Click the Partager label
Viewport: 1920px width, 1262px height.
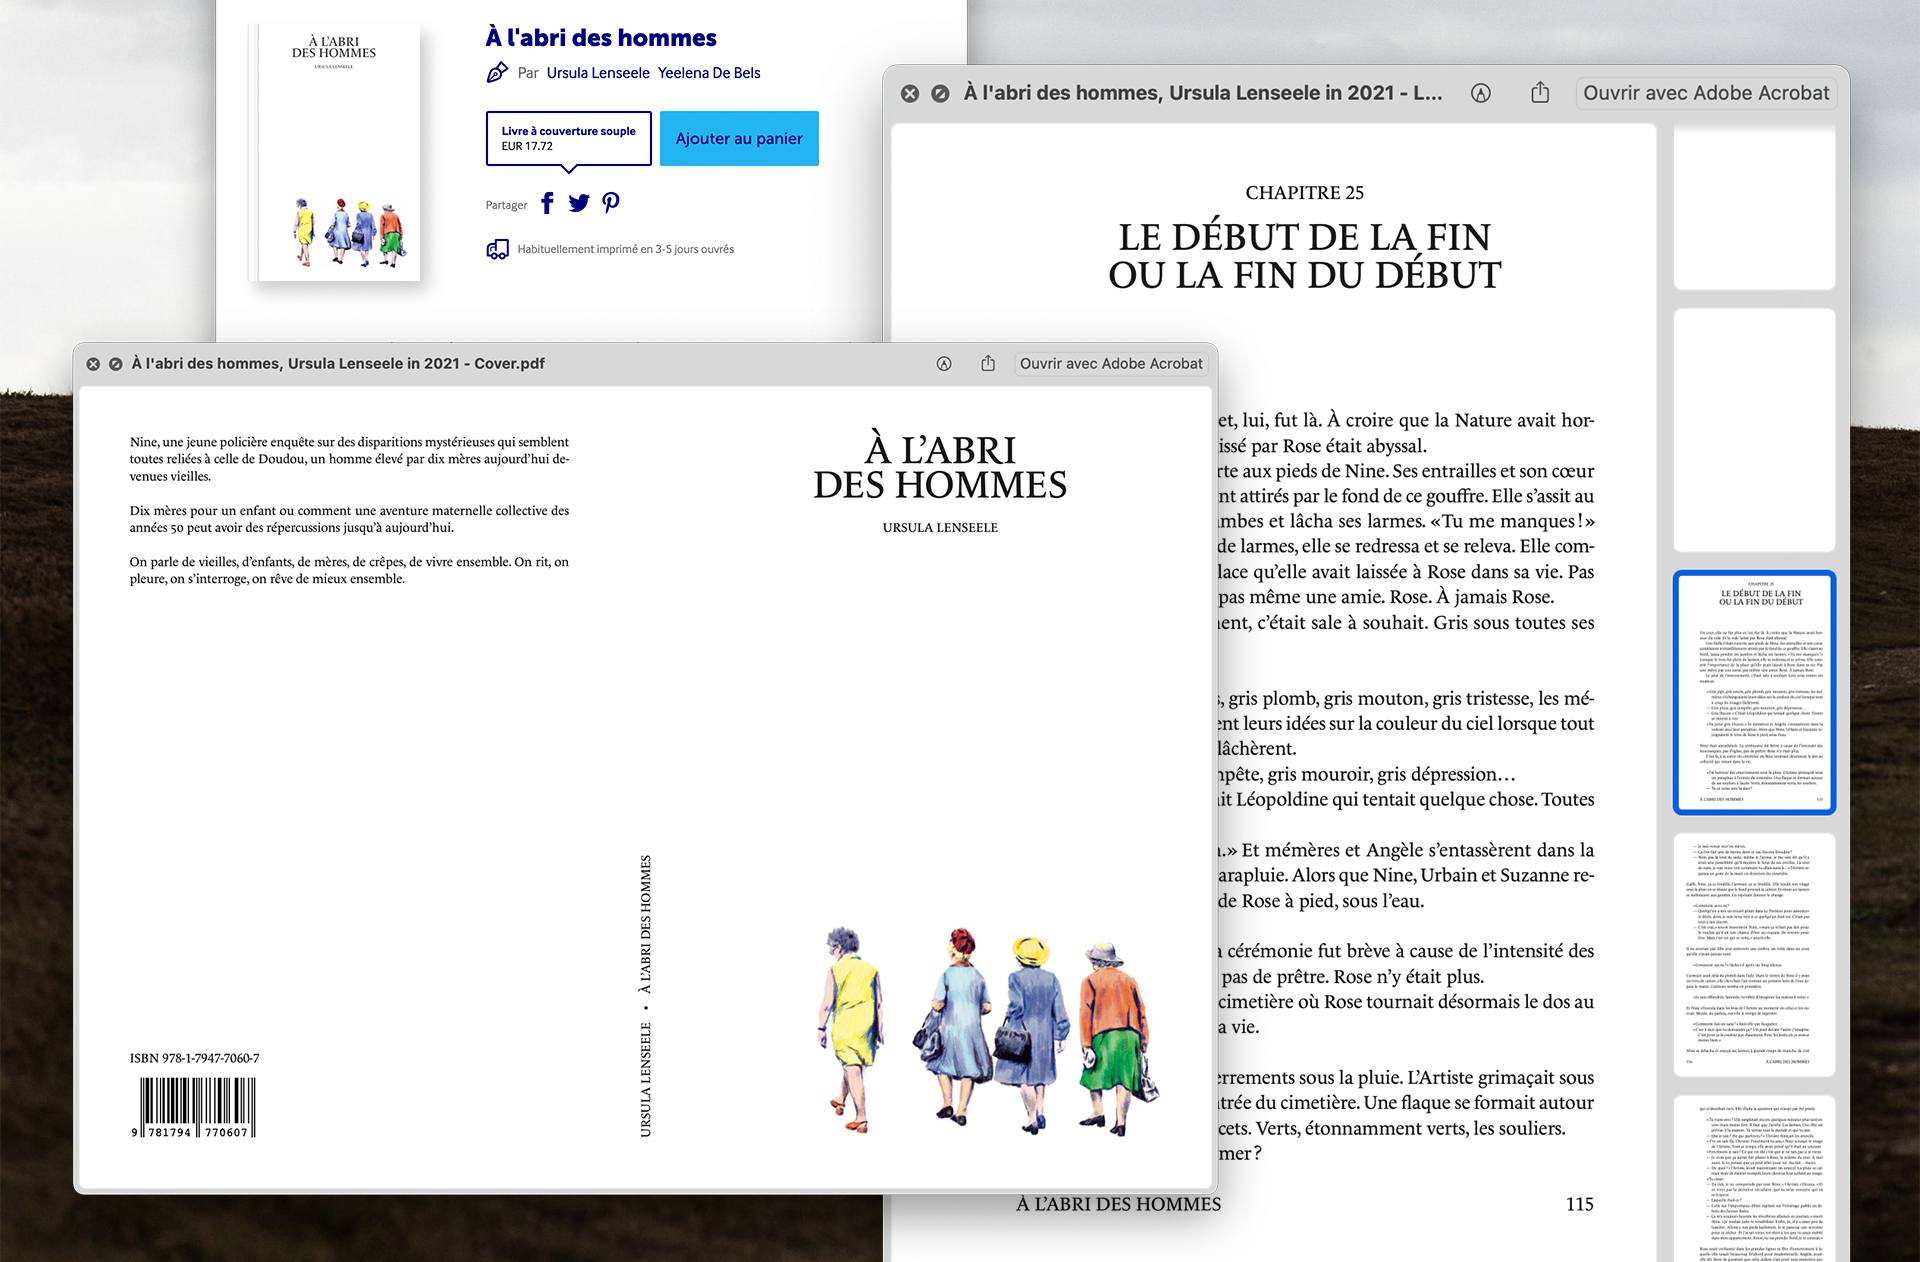click(x=506, y=205)
